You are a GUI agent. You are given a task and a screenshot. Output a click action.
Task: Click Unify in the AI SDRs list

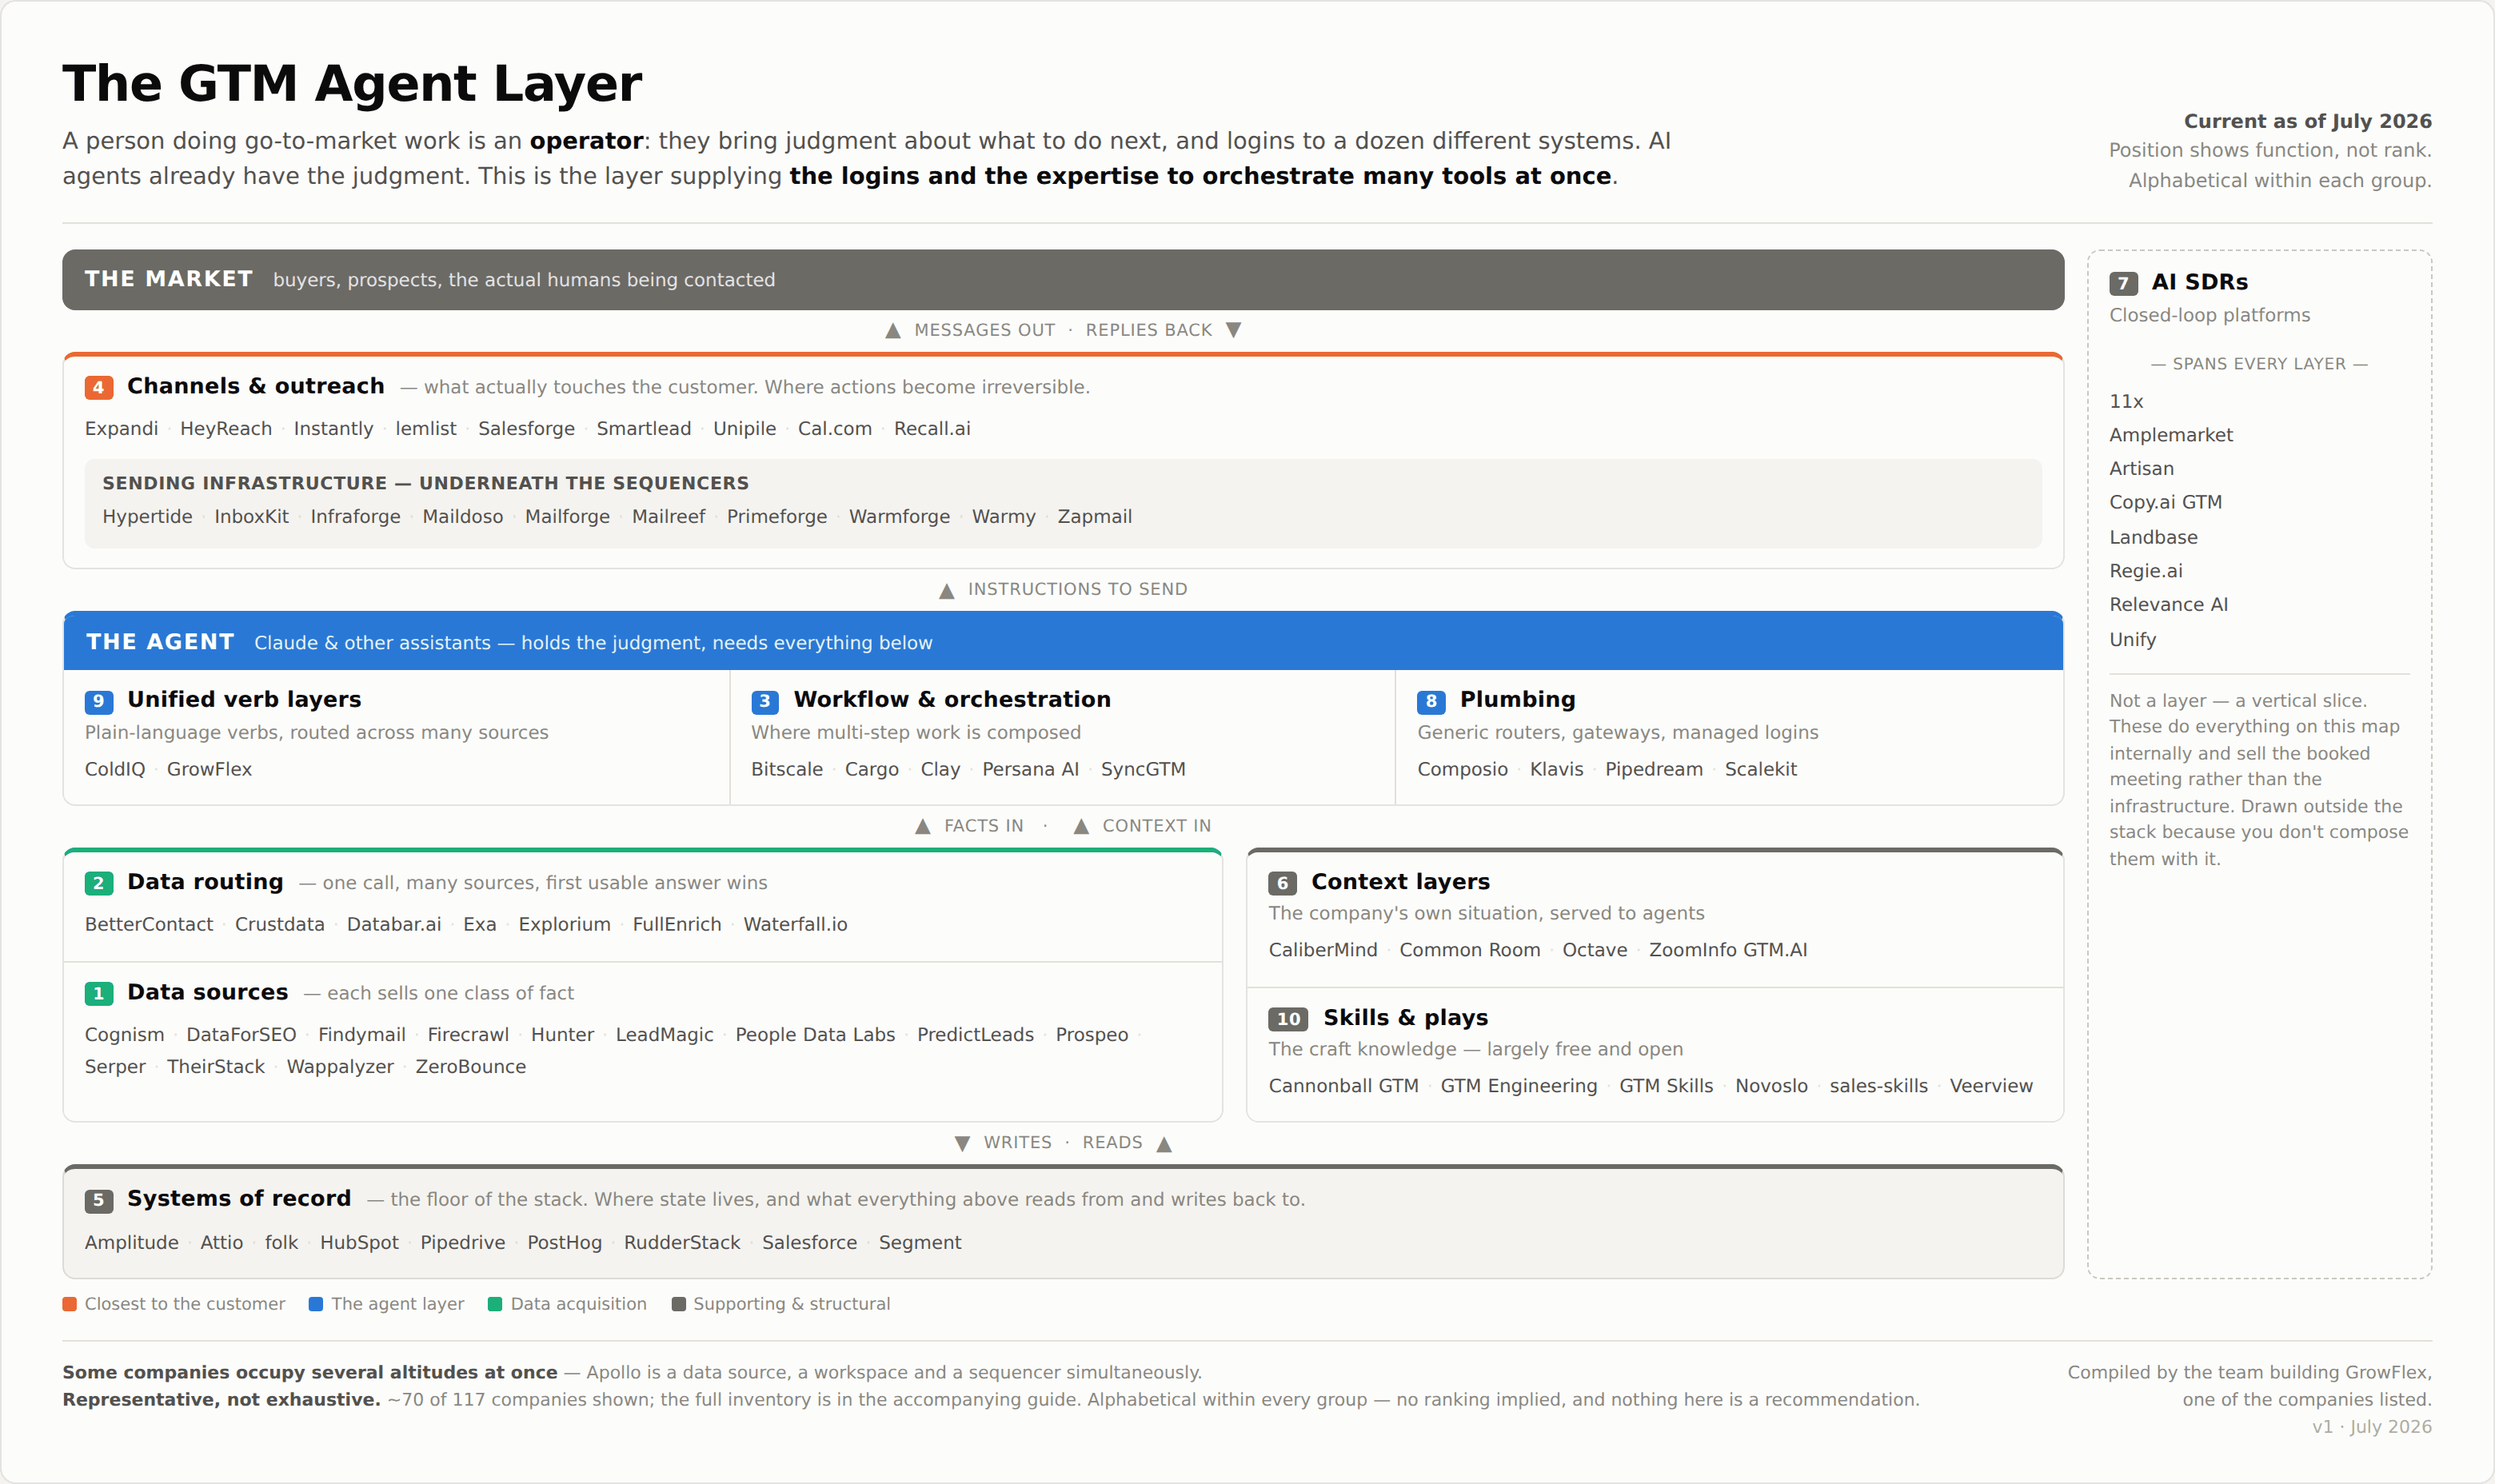(2133, 640)
